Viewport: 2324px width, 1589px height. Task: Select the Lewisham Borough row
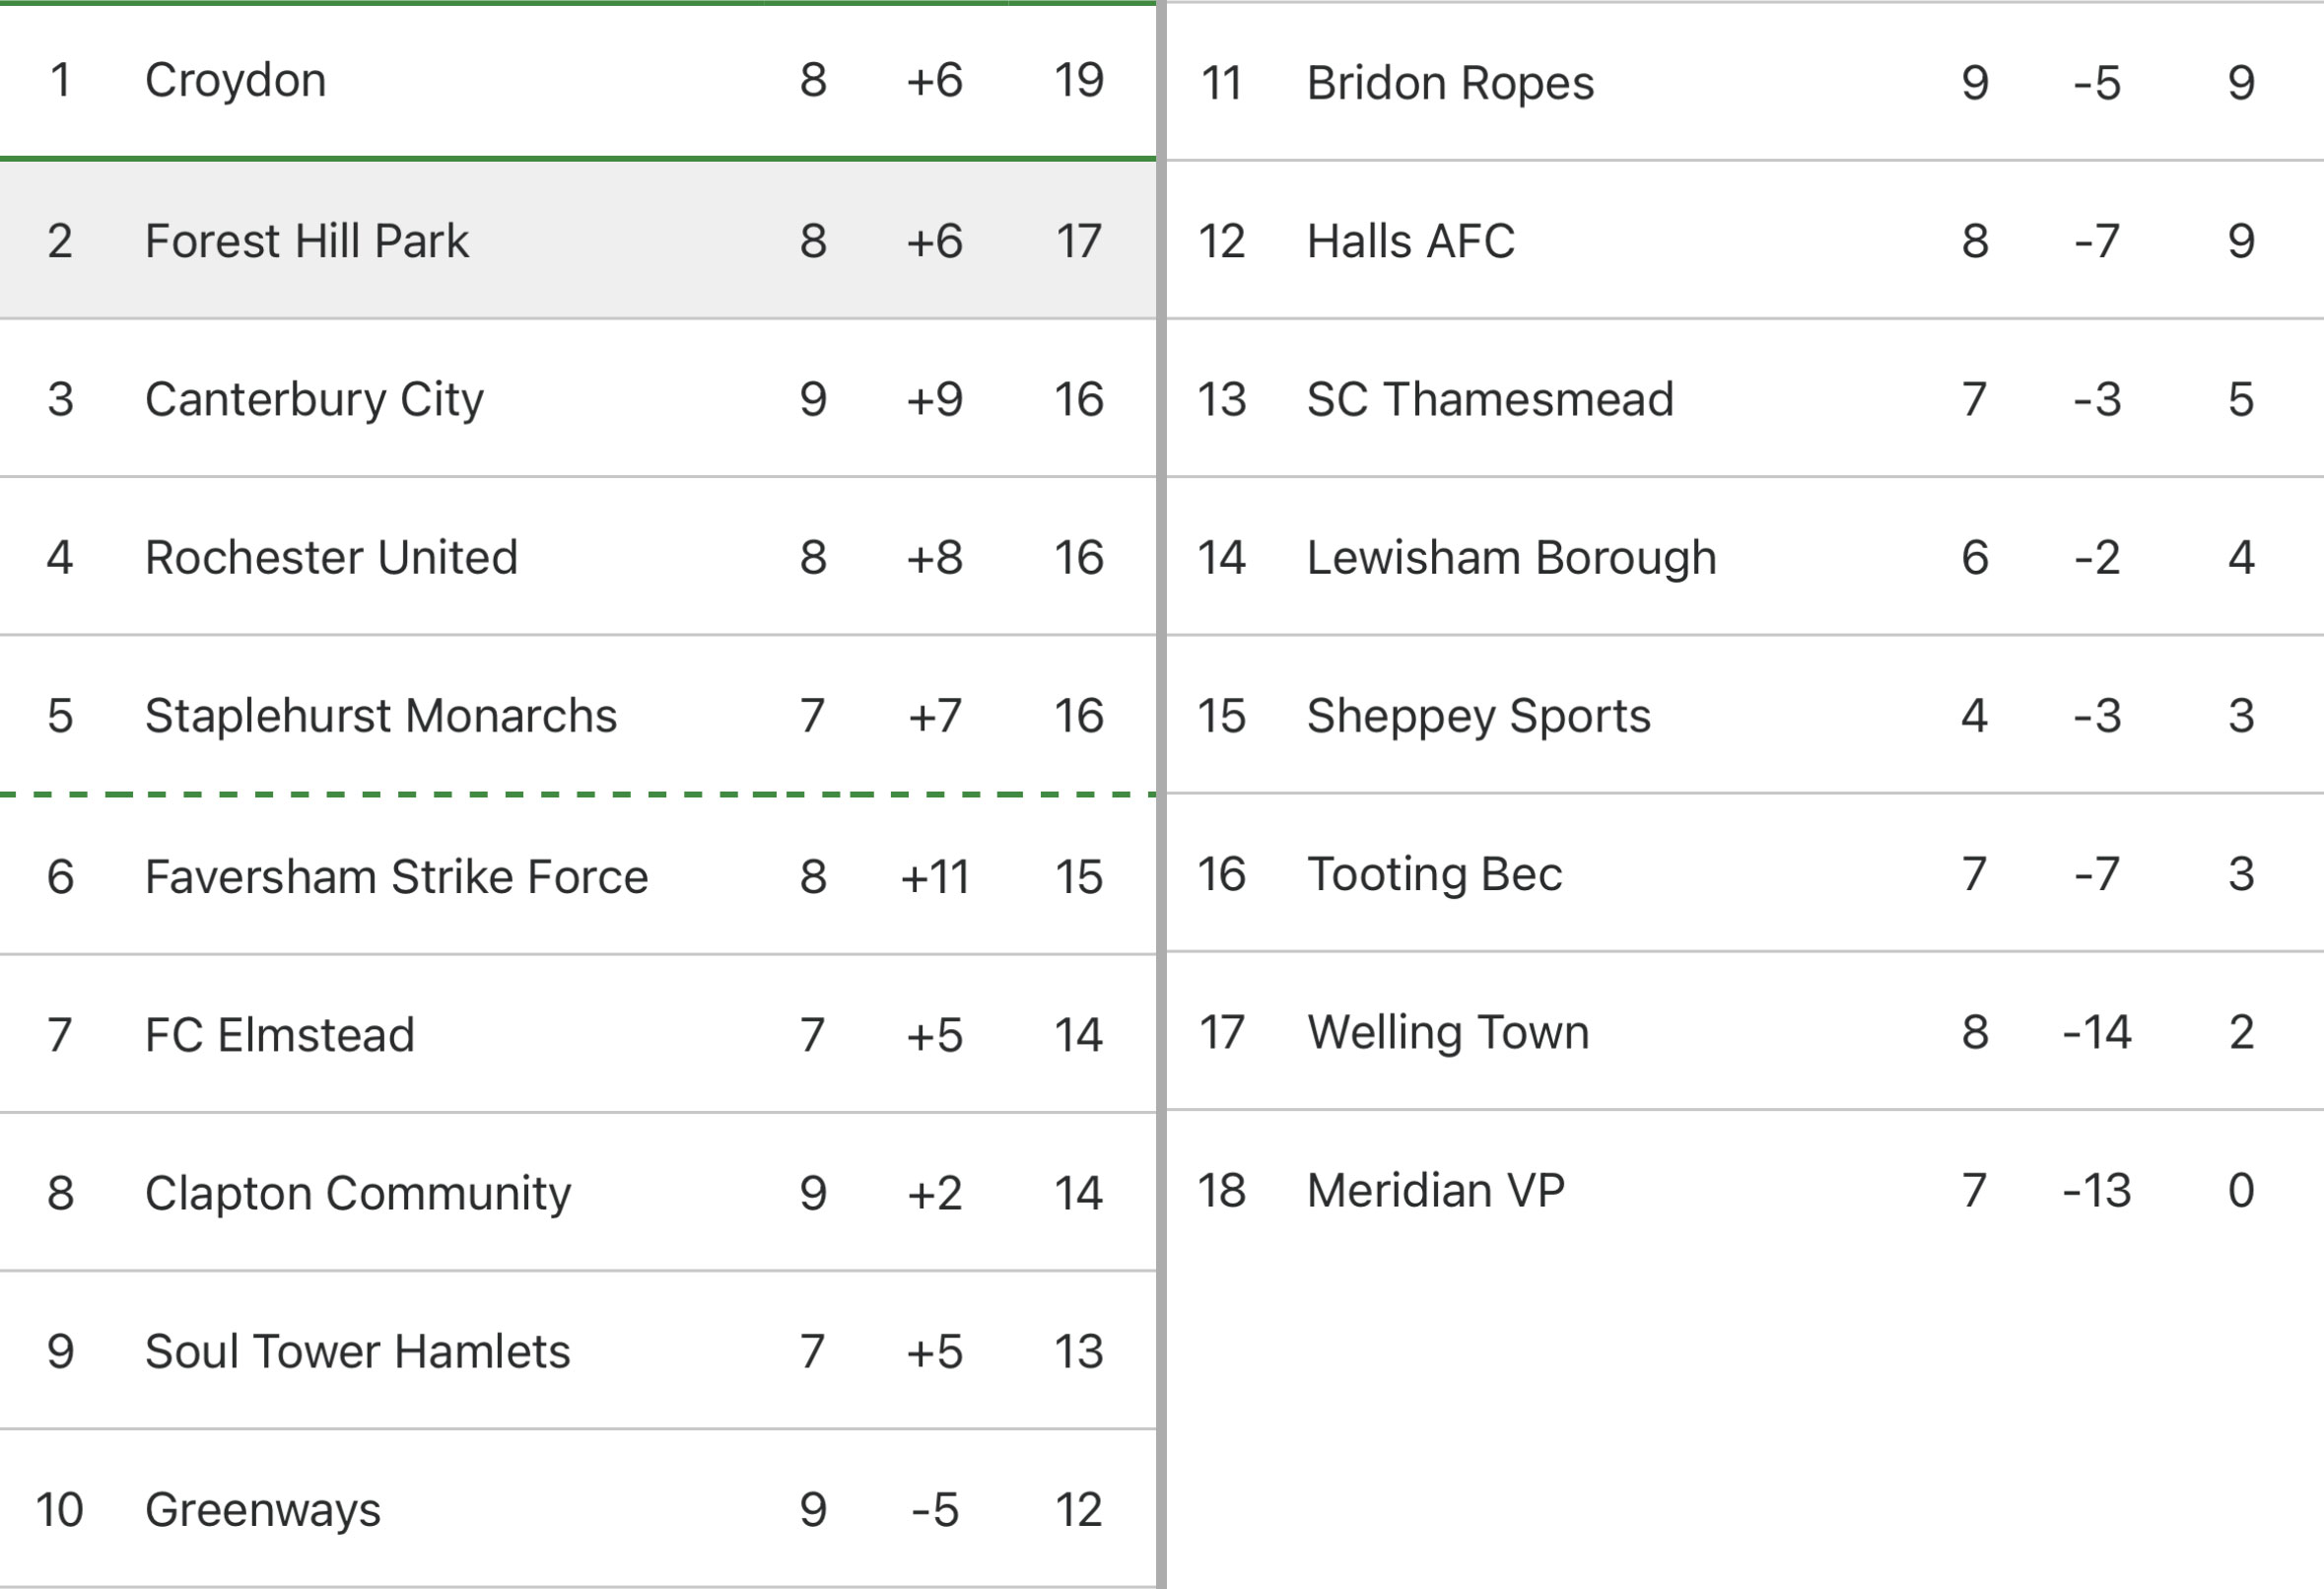[x=1745, y=556]
